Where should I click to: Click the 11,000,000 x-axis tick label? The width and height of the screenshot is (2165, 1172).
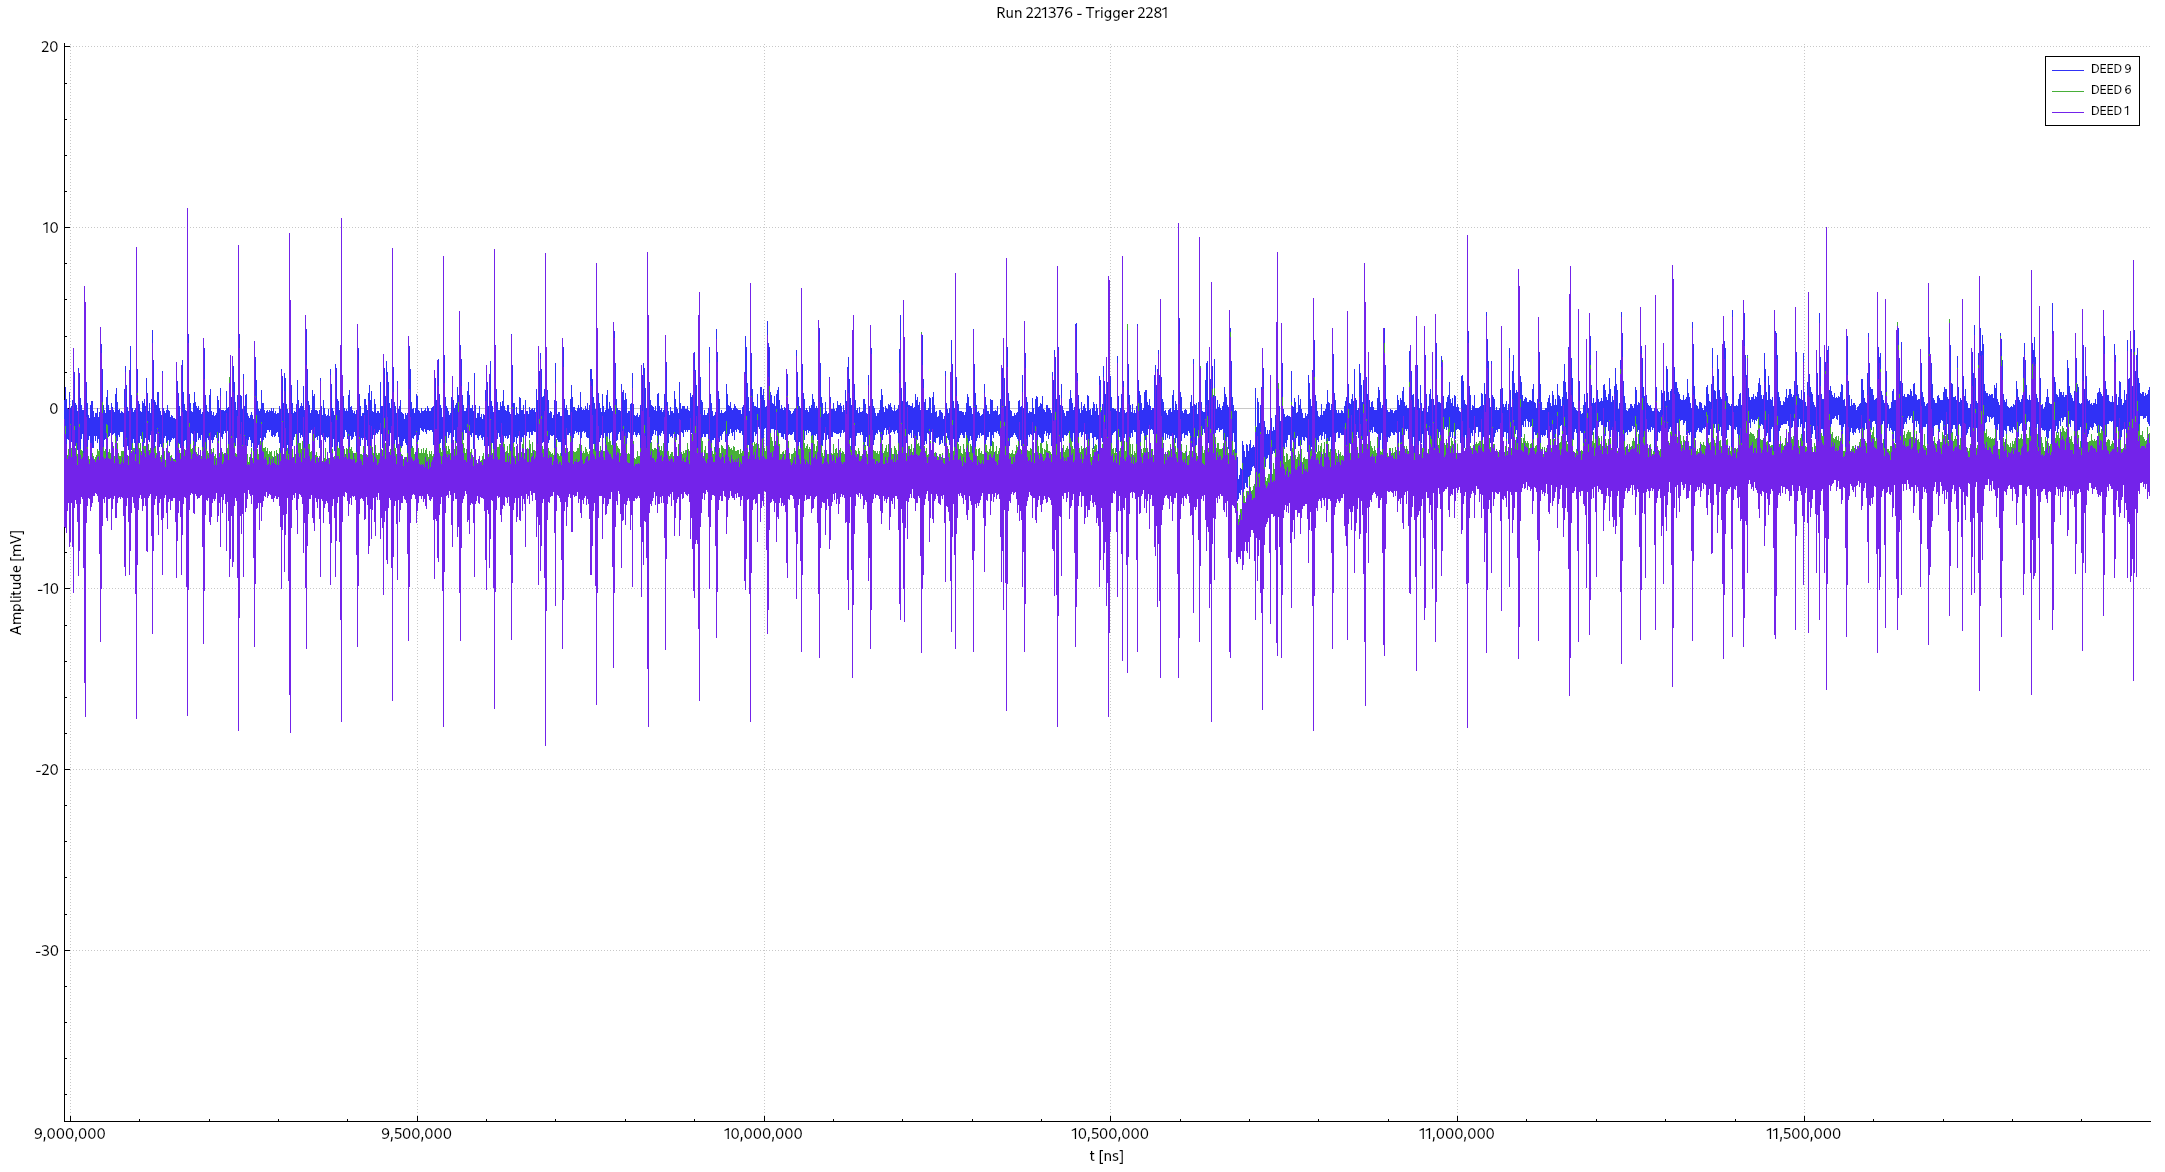1457,1134
